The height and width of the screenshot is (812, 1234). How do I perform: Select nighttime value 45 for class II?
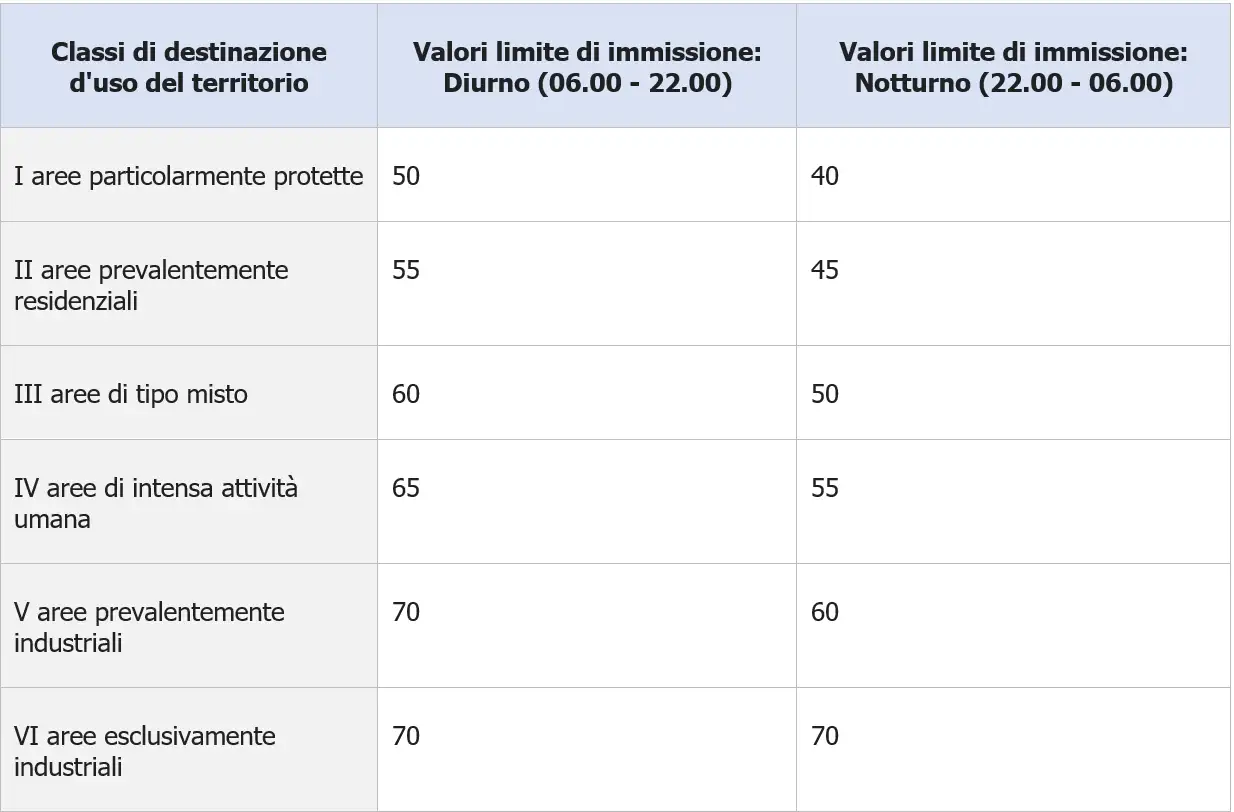[825, 271]
